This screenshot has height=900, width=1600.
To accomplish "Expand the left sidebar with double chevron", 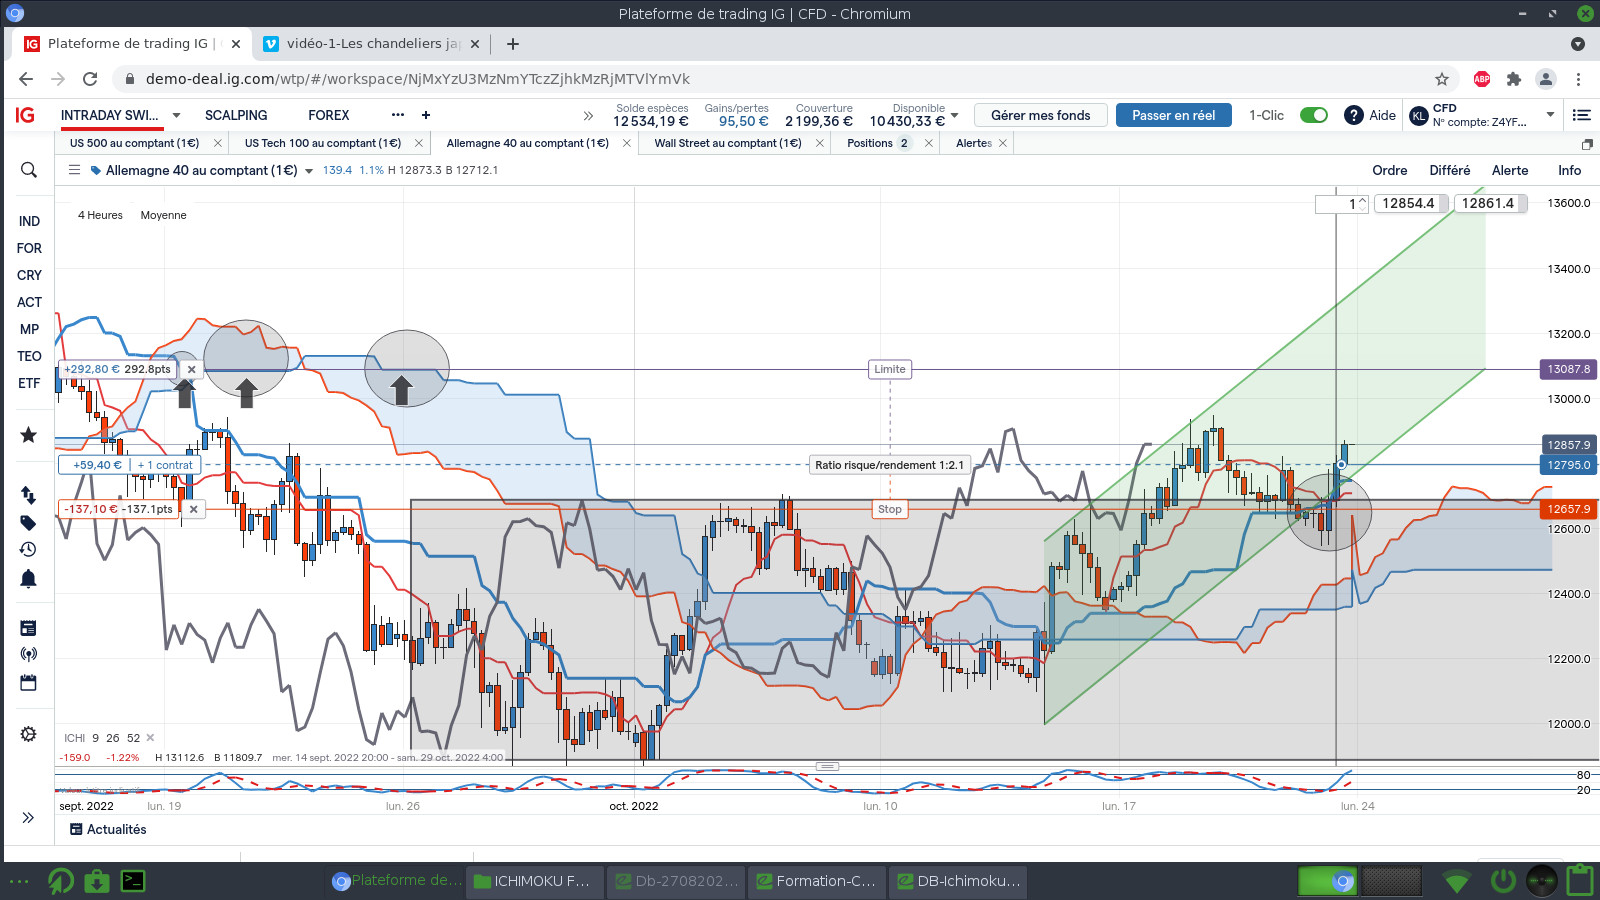I will pyautogui.click(x=29, y=818).
